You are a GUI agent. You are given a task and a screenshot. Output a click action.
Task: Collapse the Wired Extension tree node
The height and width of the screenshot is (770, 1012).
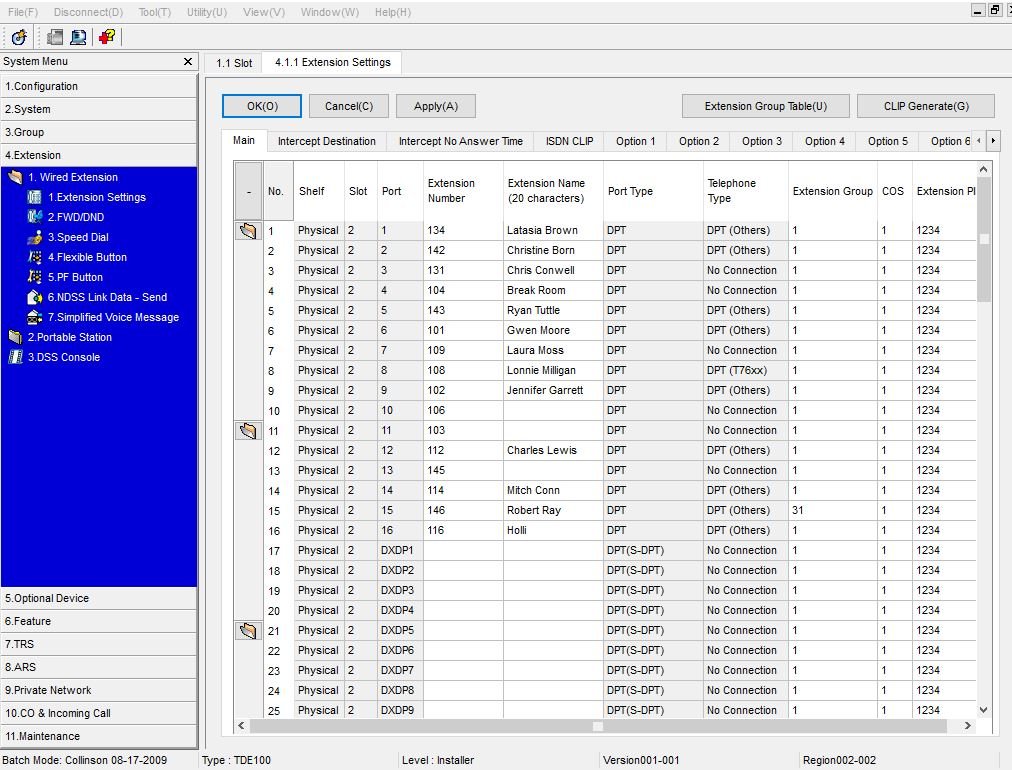point(15,177)
